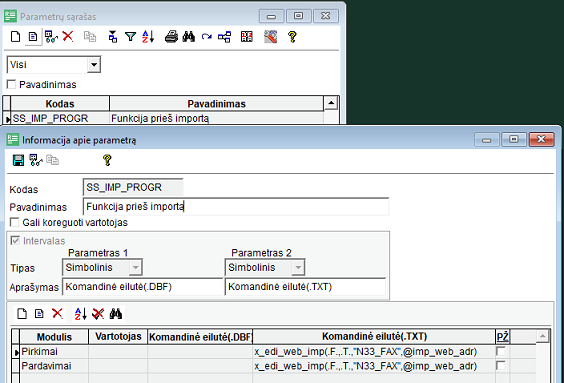Delete row with red X in lower grid toolbar
Viewport: 564px width, 383px height.
tap(57, 314)
